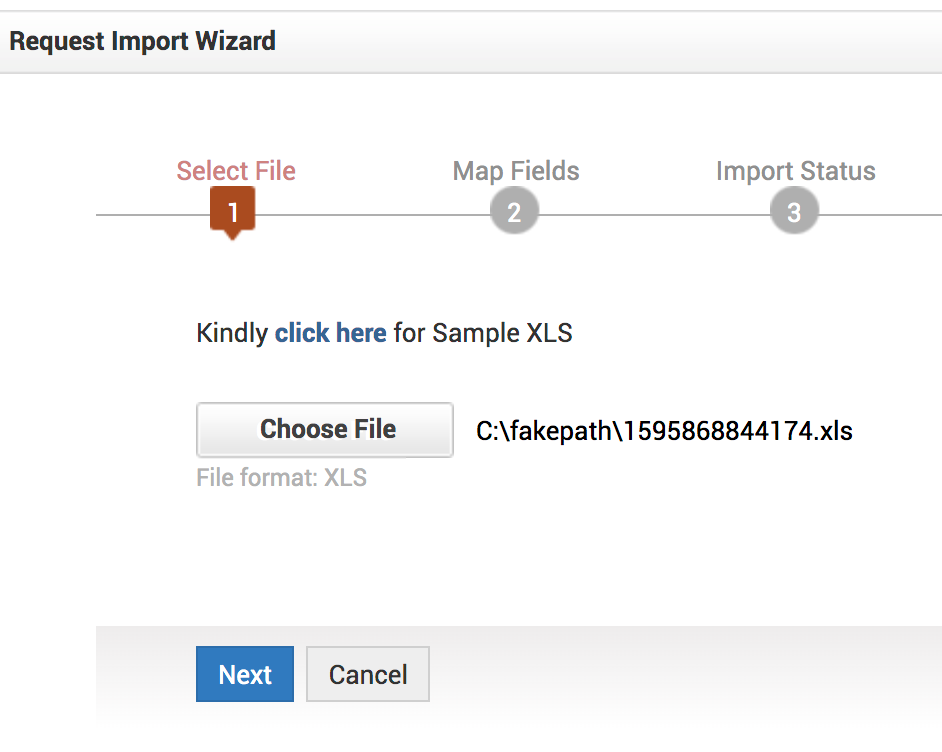This screenshot has height=752, width=942.
Task: Click progress line left of step 1
Action: (150, 215)
